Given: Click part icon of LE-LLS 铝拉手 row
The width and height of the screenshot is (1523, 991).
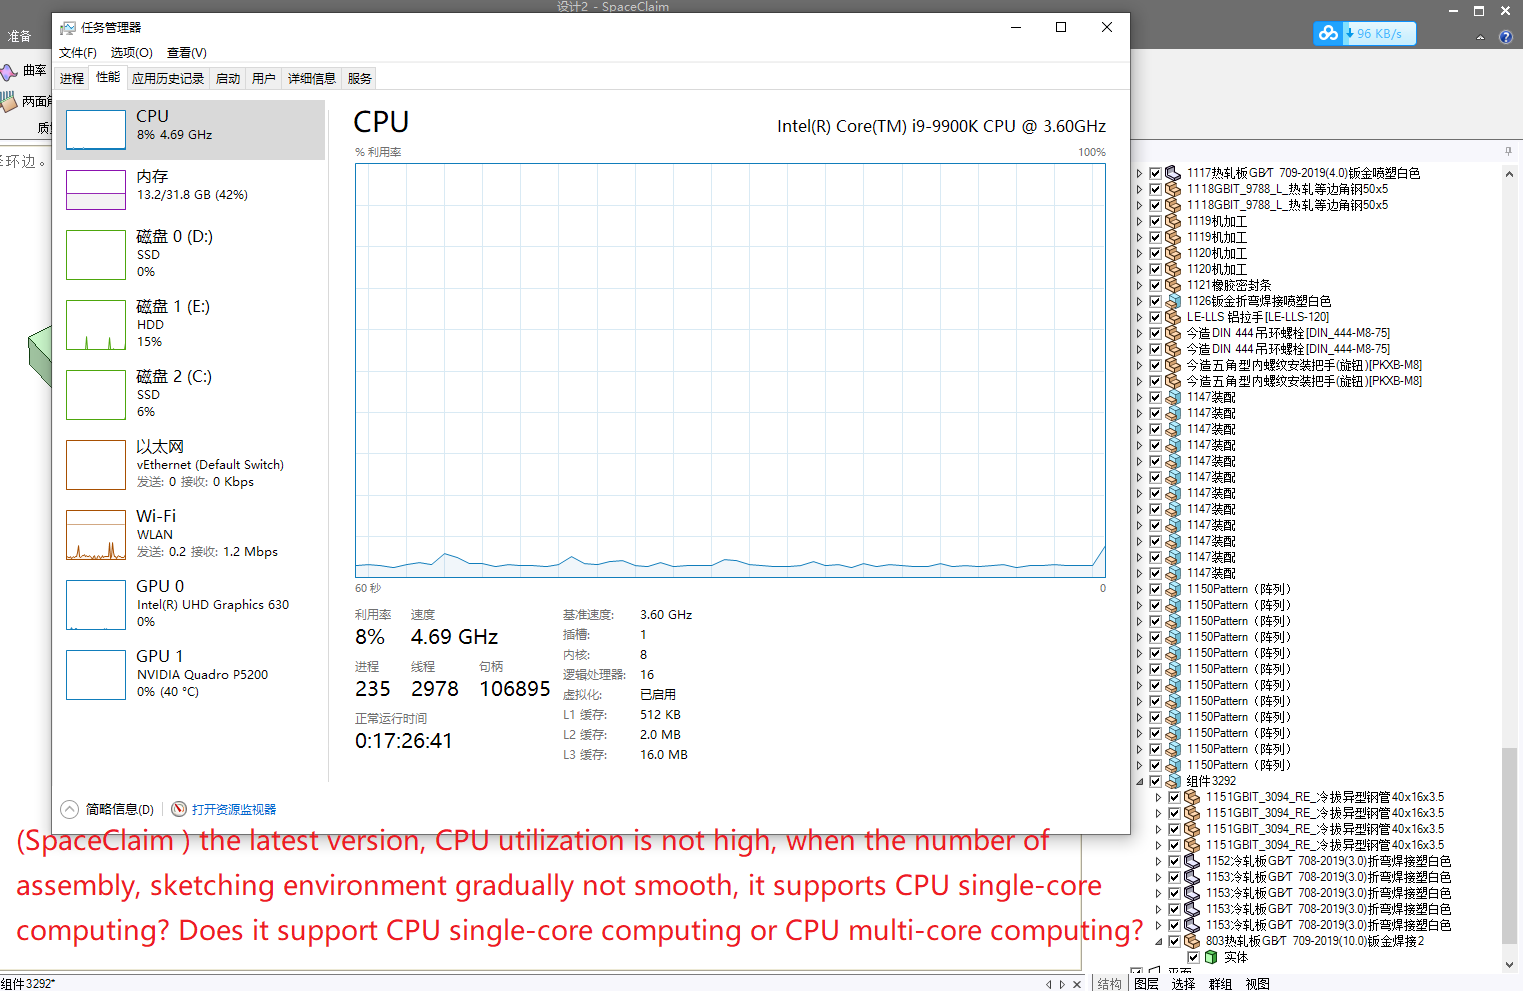Looking at the screenshot, I should [1173, 317].
